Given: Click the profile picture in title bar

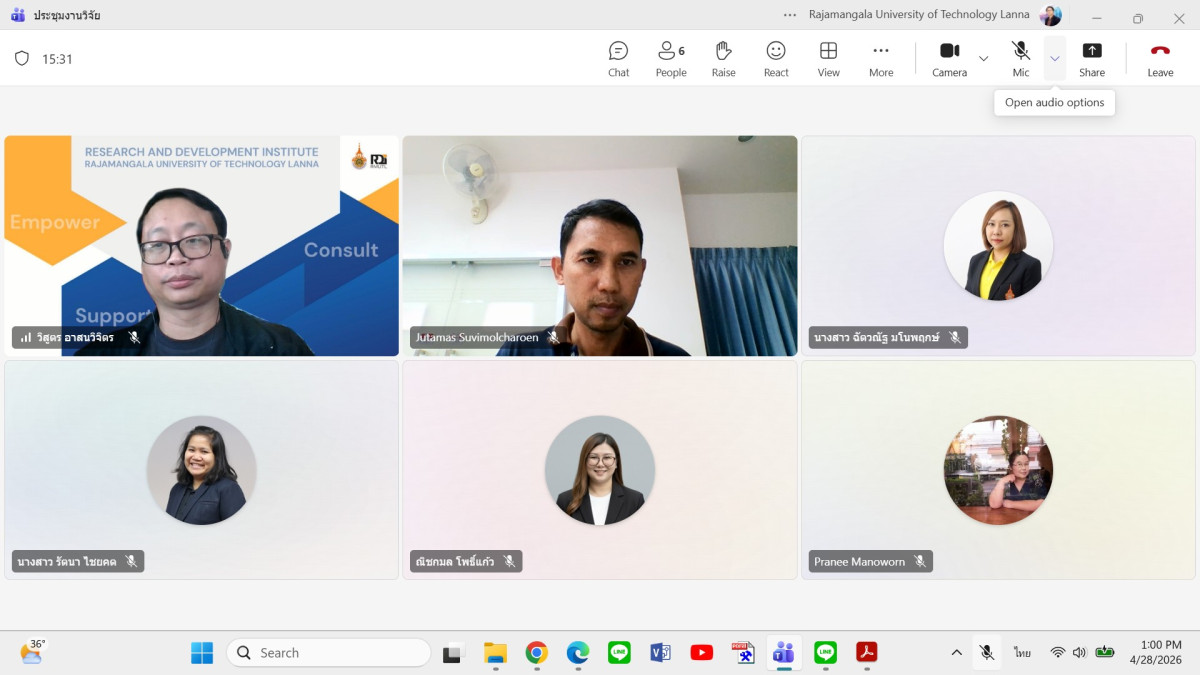Looking at the screenshot, I should pyautogui.click(x=1050, y=15).
